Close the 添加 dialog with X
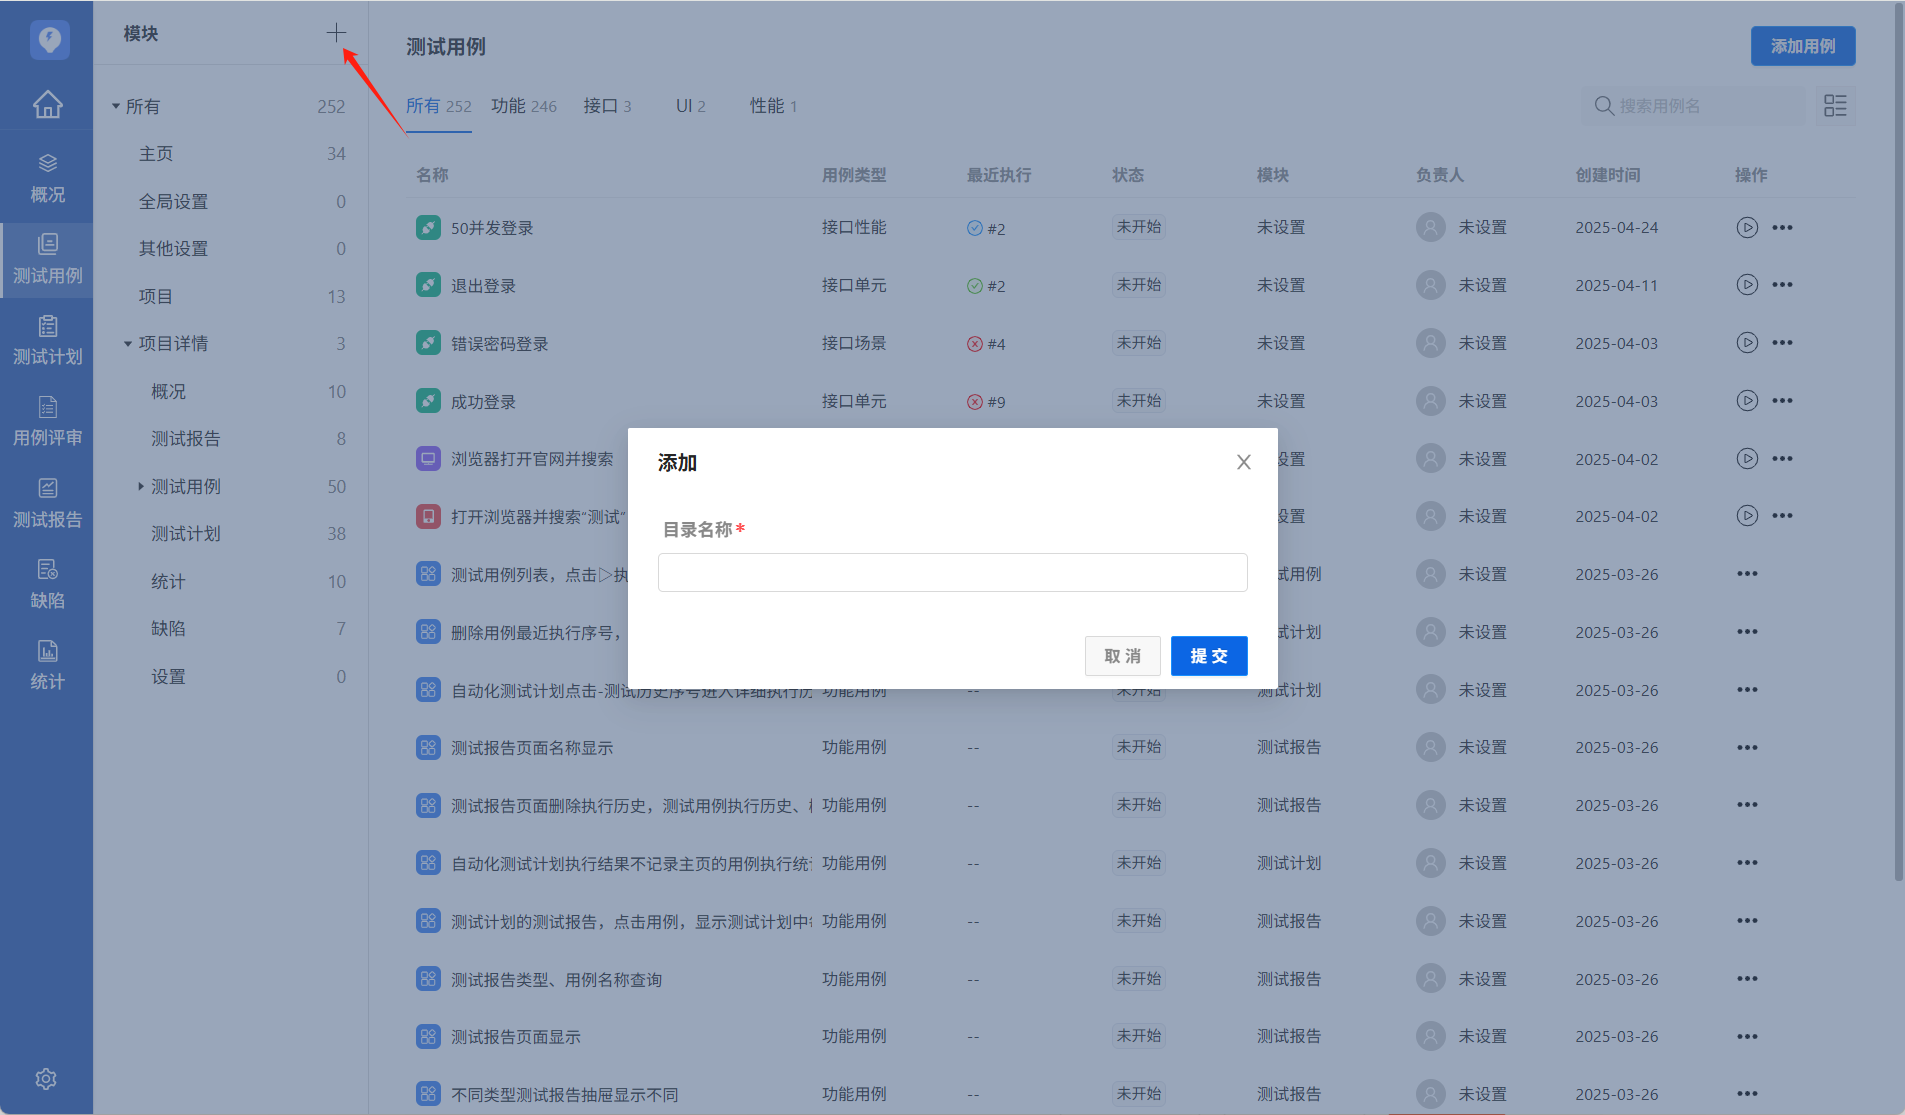 pos(1243,462)
